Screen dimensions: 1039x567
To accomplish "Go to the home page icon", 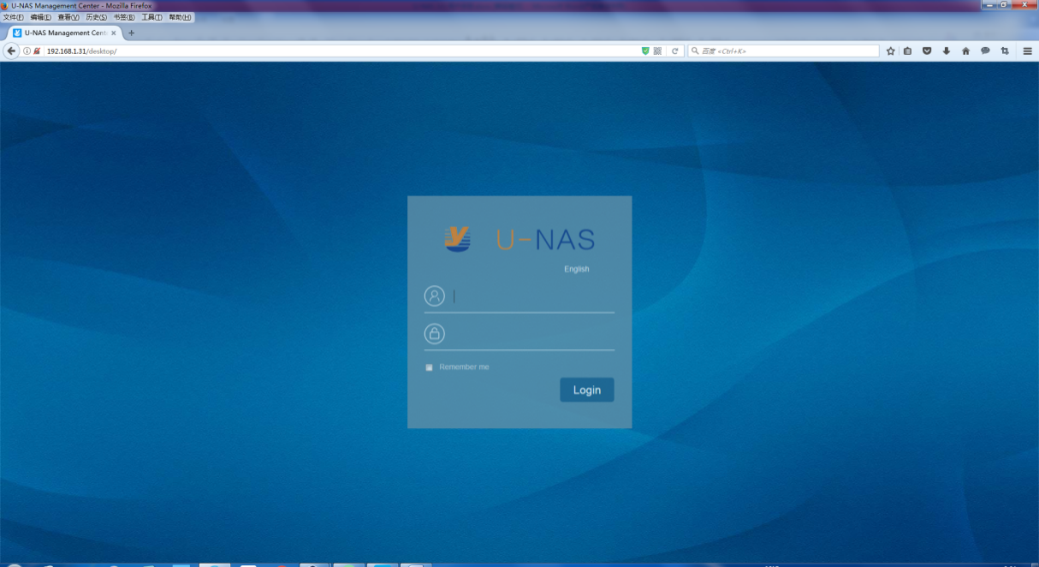I will coord(965,51).
